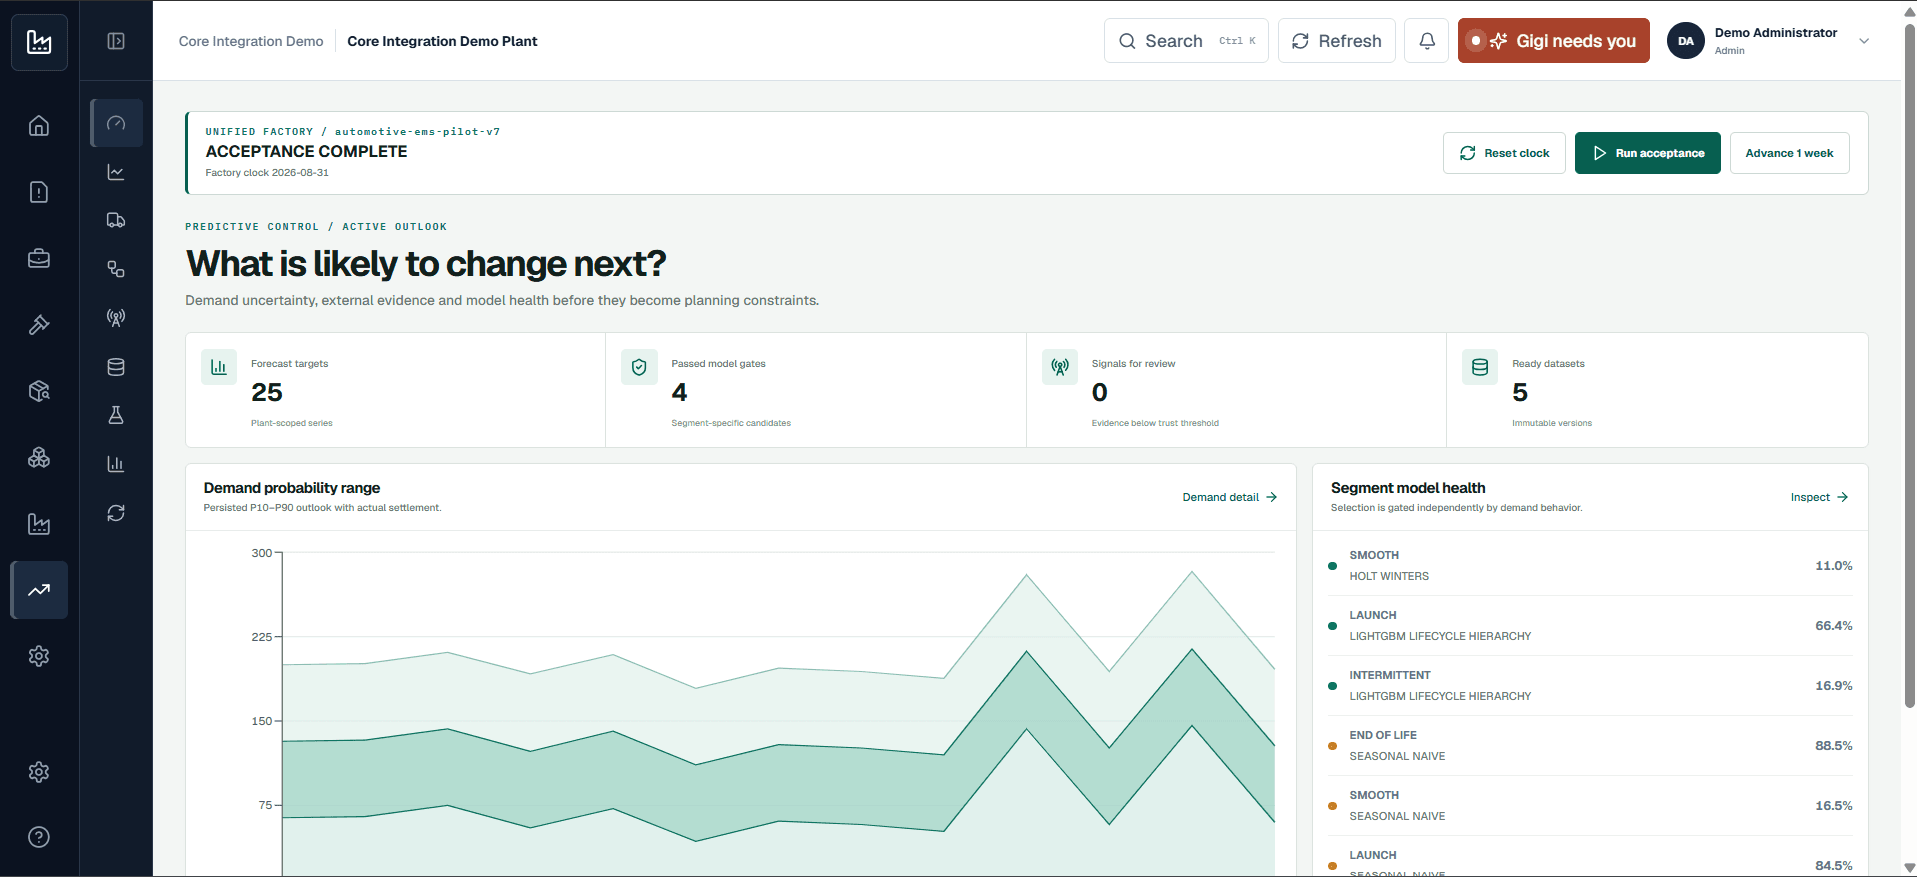Click the Reset clock button
The width and height of the screenshot is (1917, 877).
(x=1504, y=153)
